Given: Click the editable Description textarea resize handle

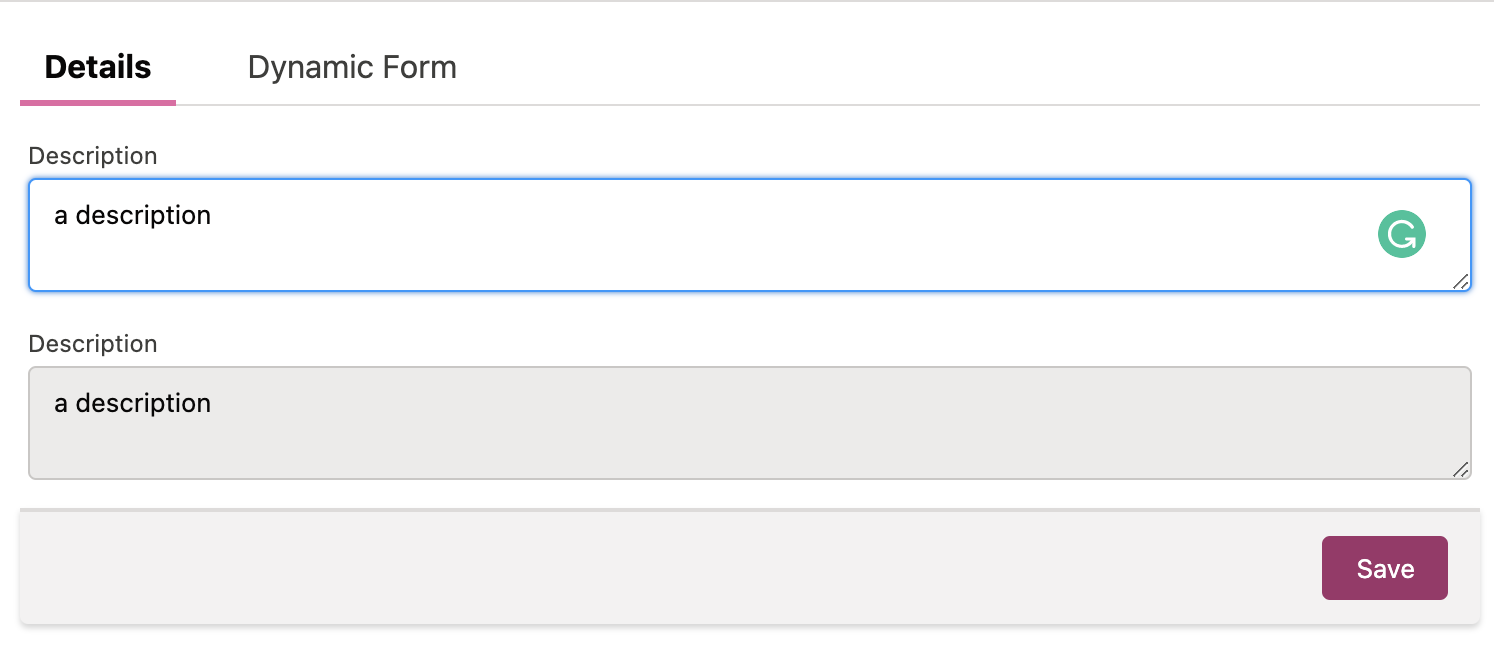Looking at the screenshot, I should [x=1460, y=281].
